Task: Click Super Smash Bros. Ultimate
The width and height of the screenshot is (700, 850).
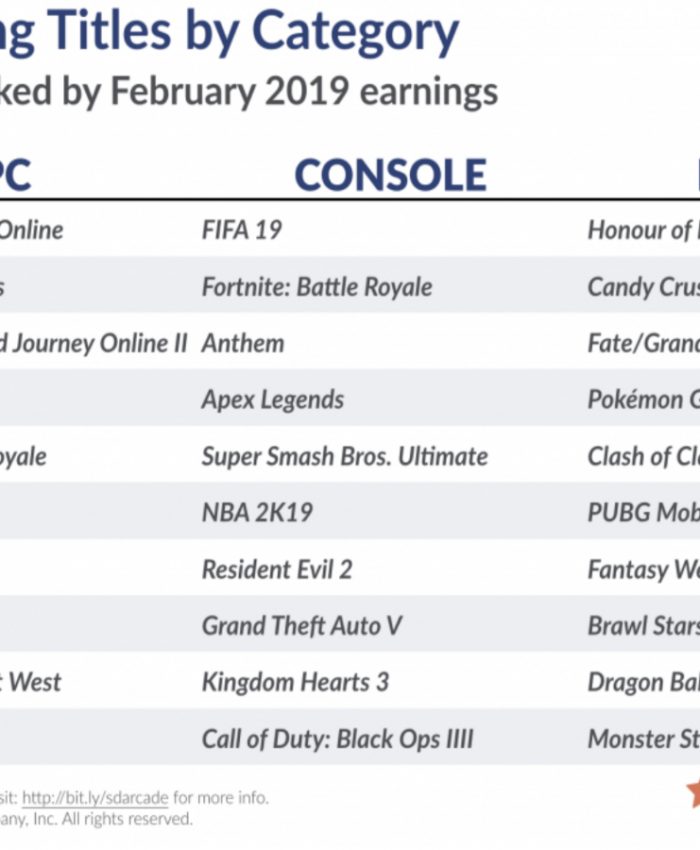Action: 345,456
